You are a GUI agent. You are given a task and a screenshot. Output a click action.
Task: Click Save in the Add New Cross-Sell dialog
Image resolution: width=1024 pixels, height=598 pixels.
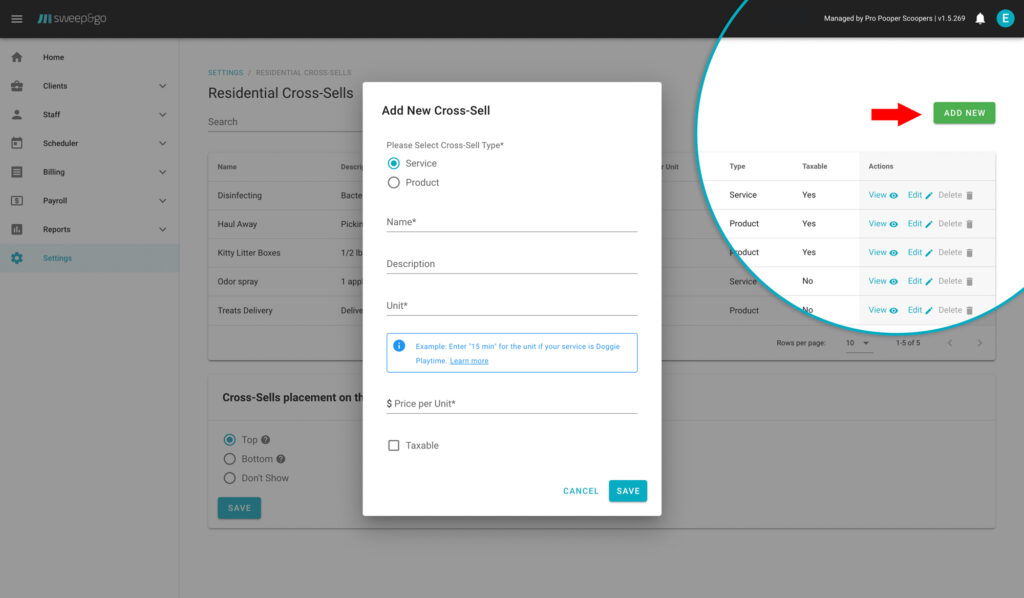[627, 491]
